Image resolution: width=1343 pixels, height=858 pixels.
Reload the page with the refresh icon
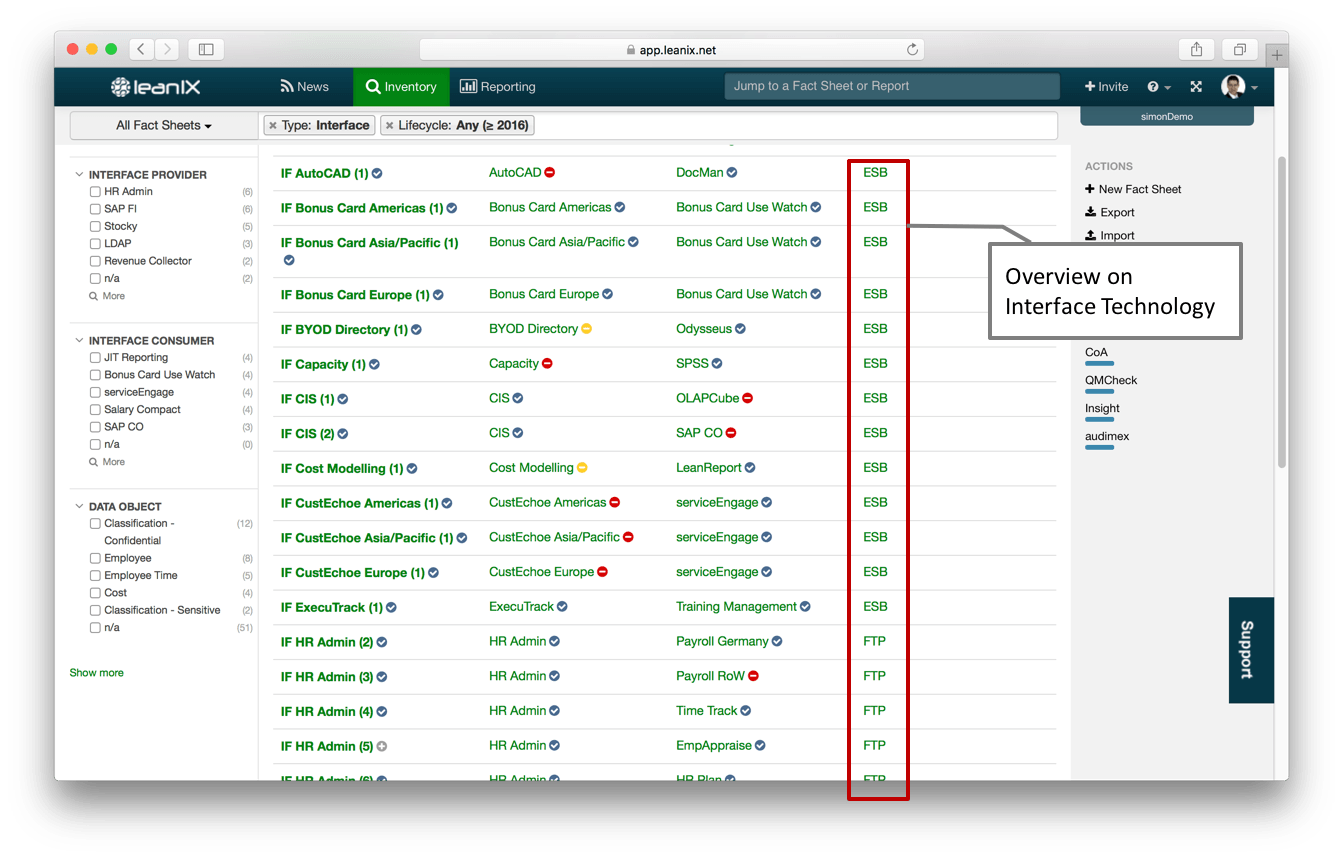(x=912, y=50)
